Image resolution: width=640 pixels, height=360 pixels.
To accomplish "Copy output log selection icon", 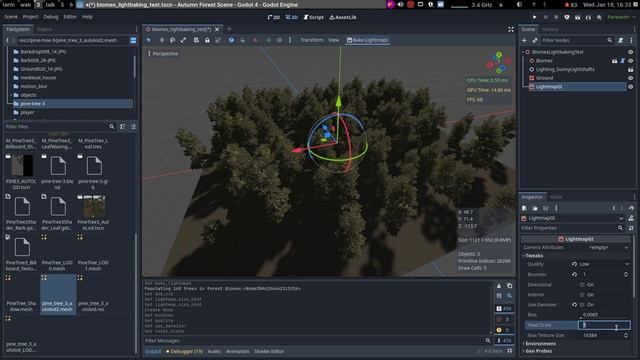I will click(509, 286).
